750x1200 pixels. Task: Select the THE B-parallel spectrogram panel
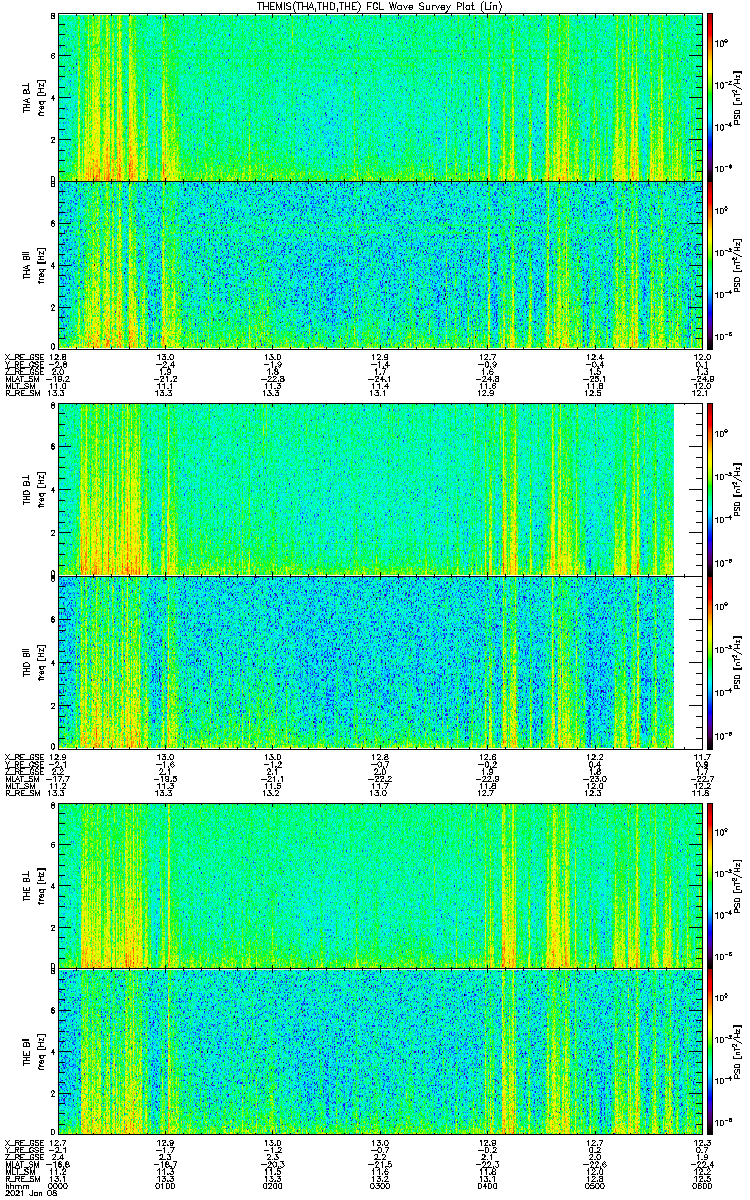coord(382,1051)
